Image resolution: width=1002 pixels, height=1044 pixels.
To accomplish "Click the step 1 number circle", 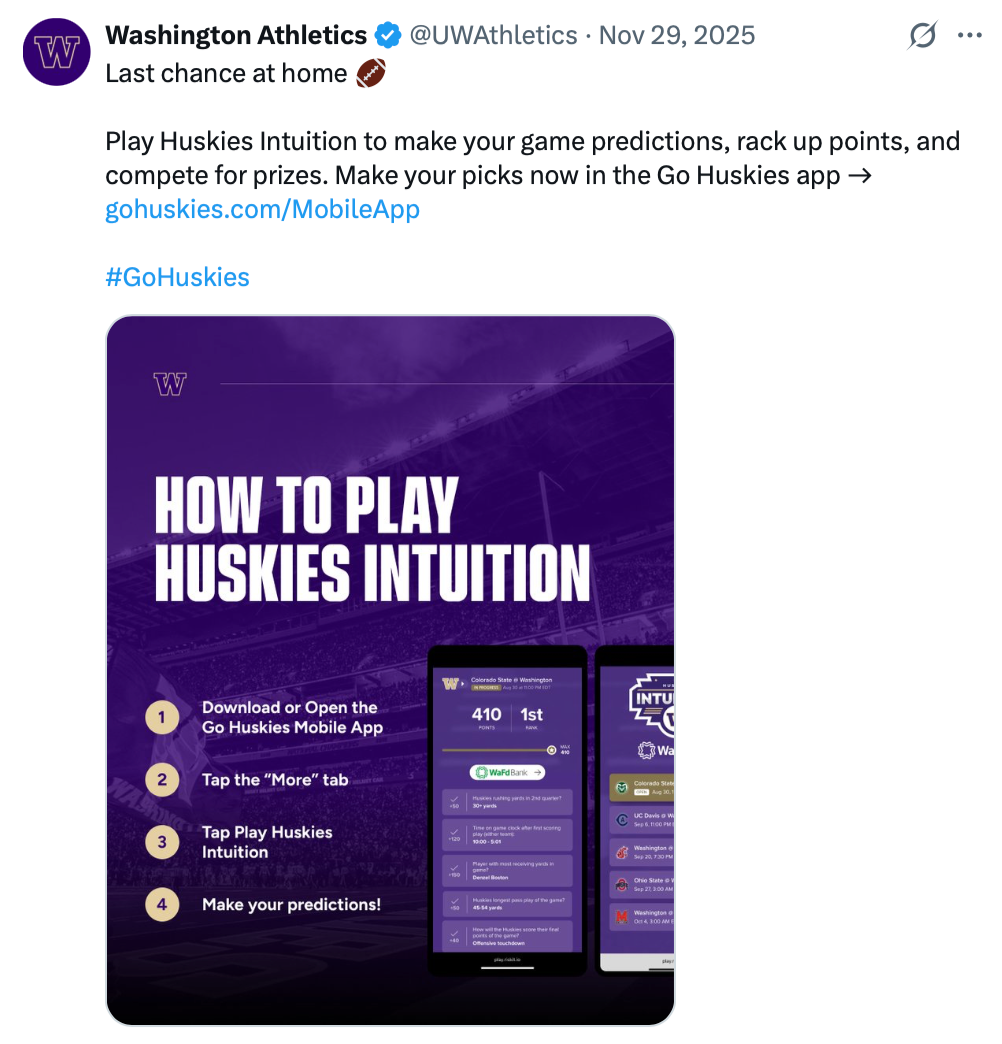I will (x=162, y=717).
